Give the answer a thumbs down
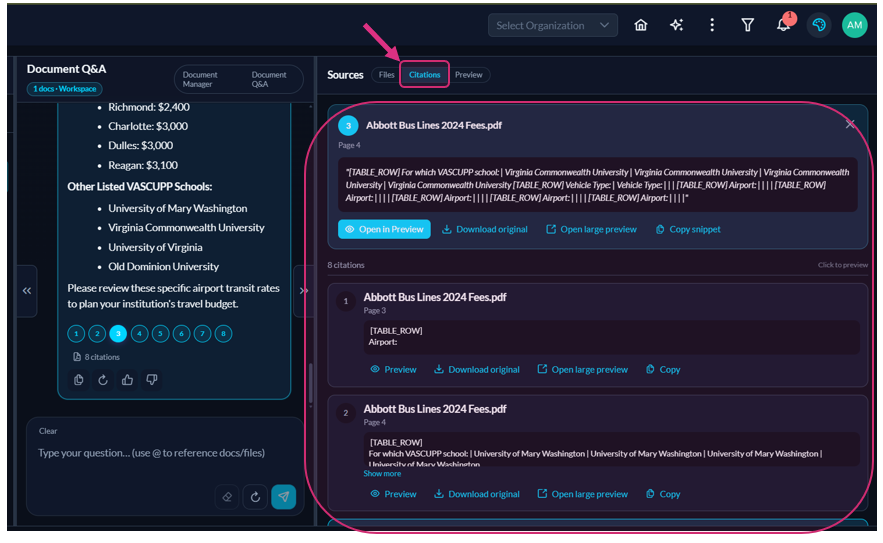 click(151, 380)
